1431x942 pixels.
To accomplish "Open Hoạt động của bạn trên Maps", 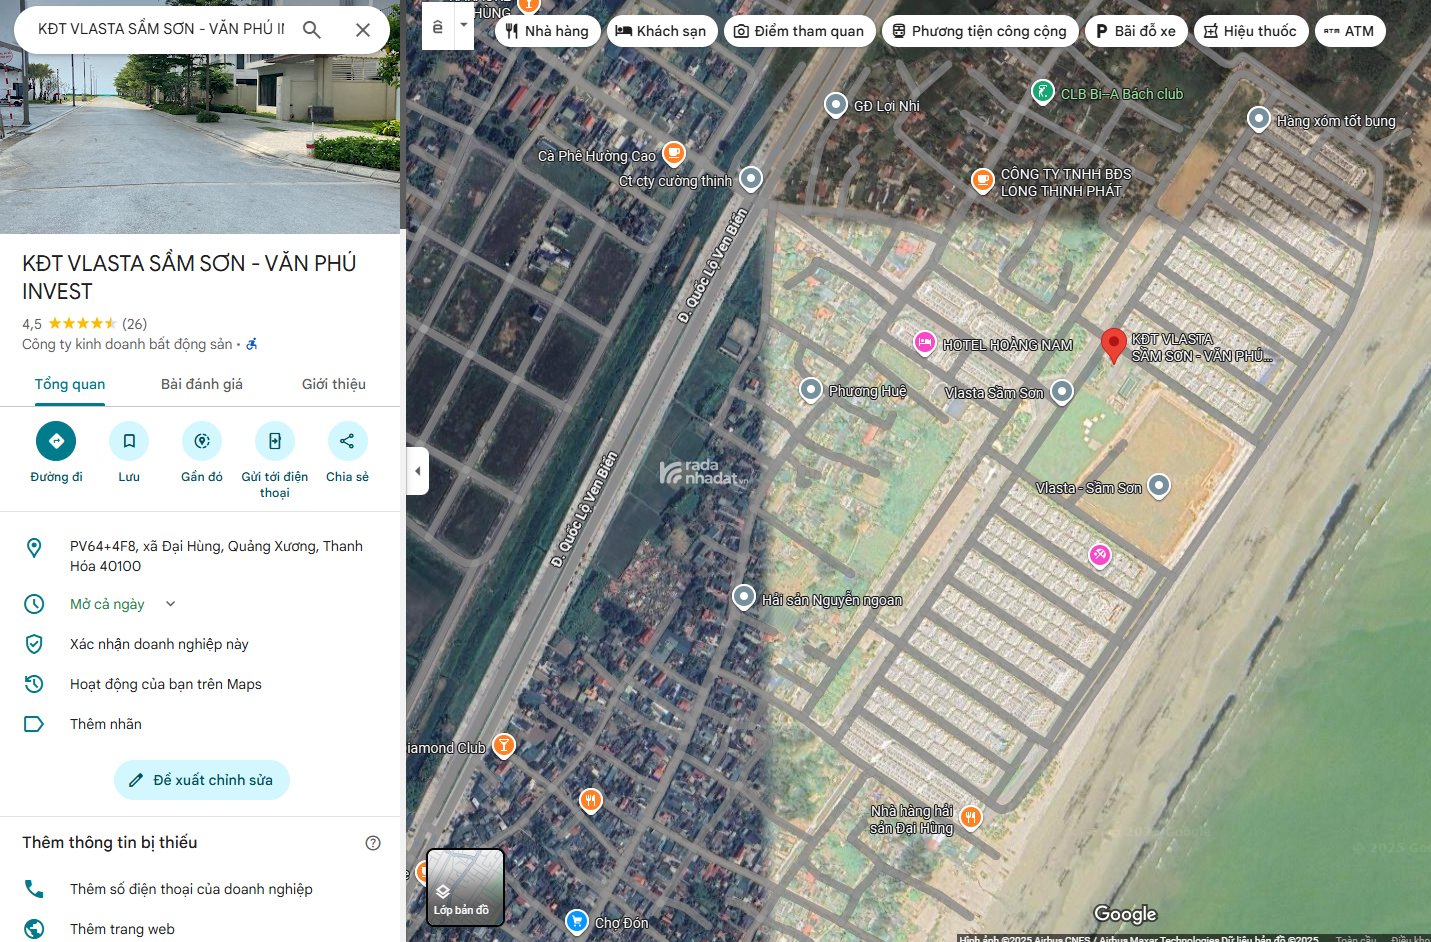I will (x=200, y=684).
